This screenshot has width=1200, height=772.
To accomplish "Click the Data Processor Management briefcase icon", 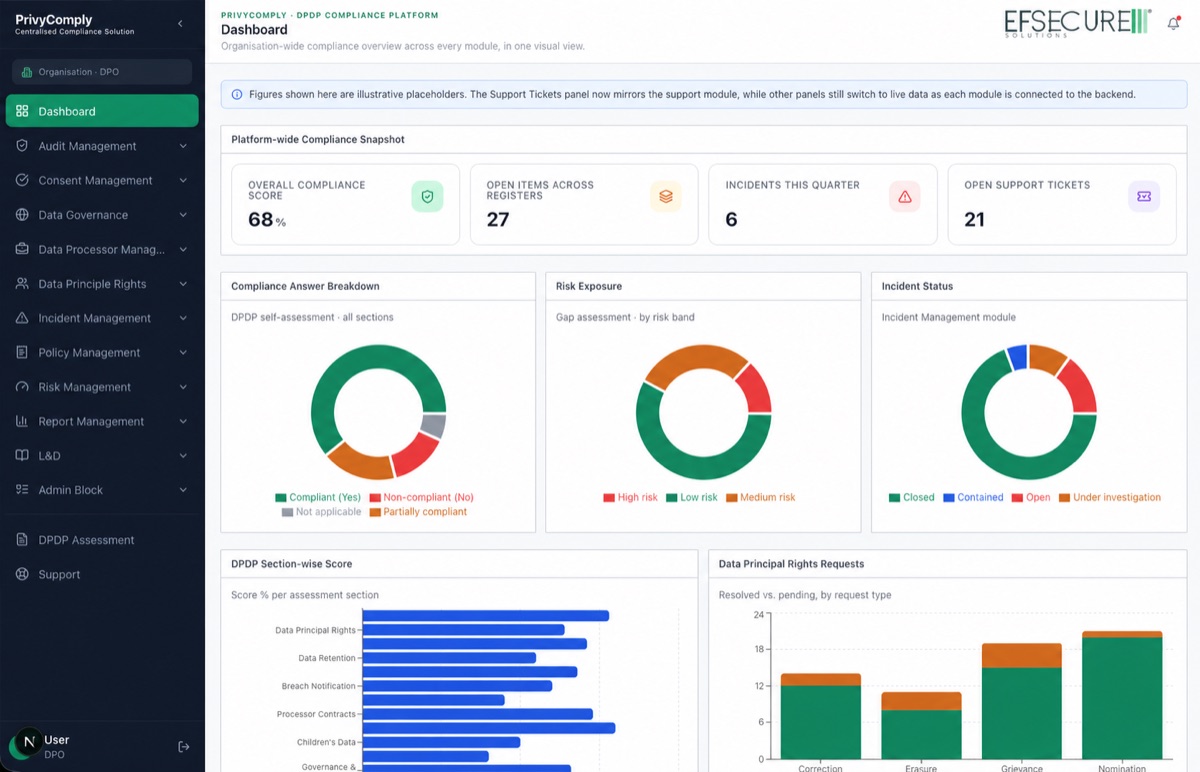I will tap(22, 249).
